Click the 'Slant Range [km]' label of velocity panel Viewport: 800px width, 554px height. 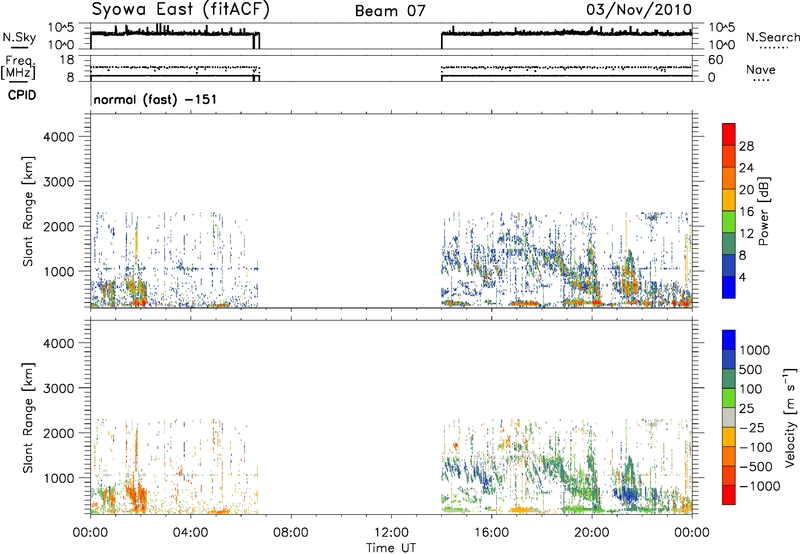click(x=28, y=418)
